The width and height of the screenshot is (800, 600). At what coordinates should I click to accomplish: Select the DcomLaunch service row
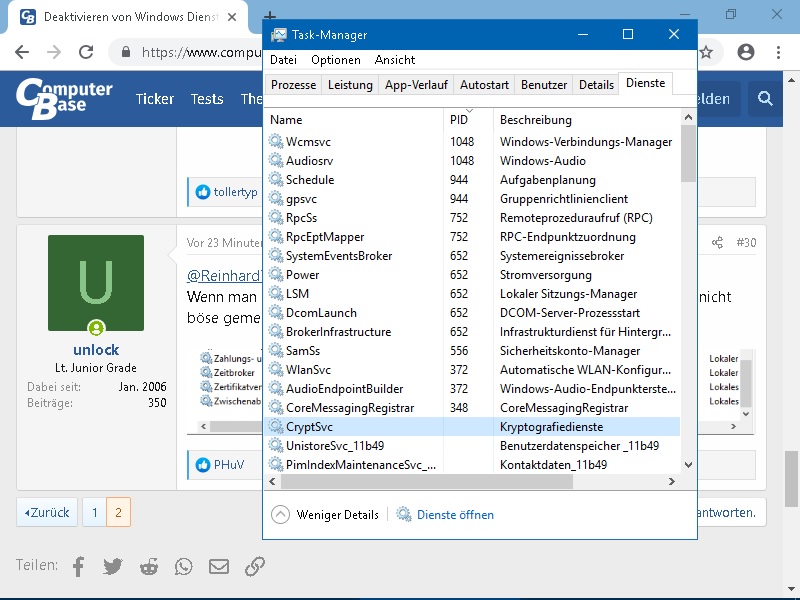click(472, 313)
